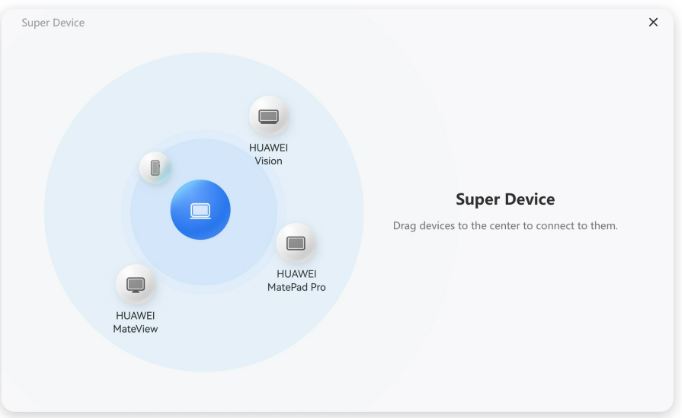Click the HUAWEI Vision text label
Viewport: 682px width, 418px height.
point(268,154)
